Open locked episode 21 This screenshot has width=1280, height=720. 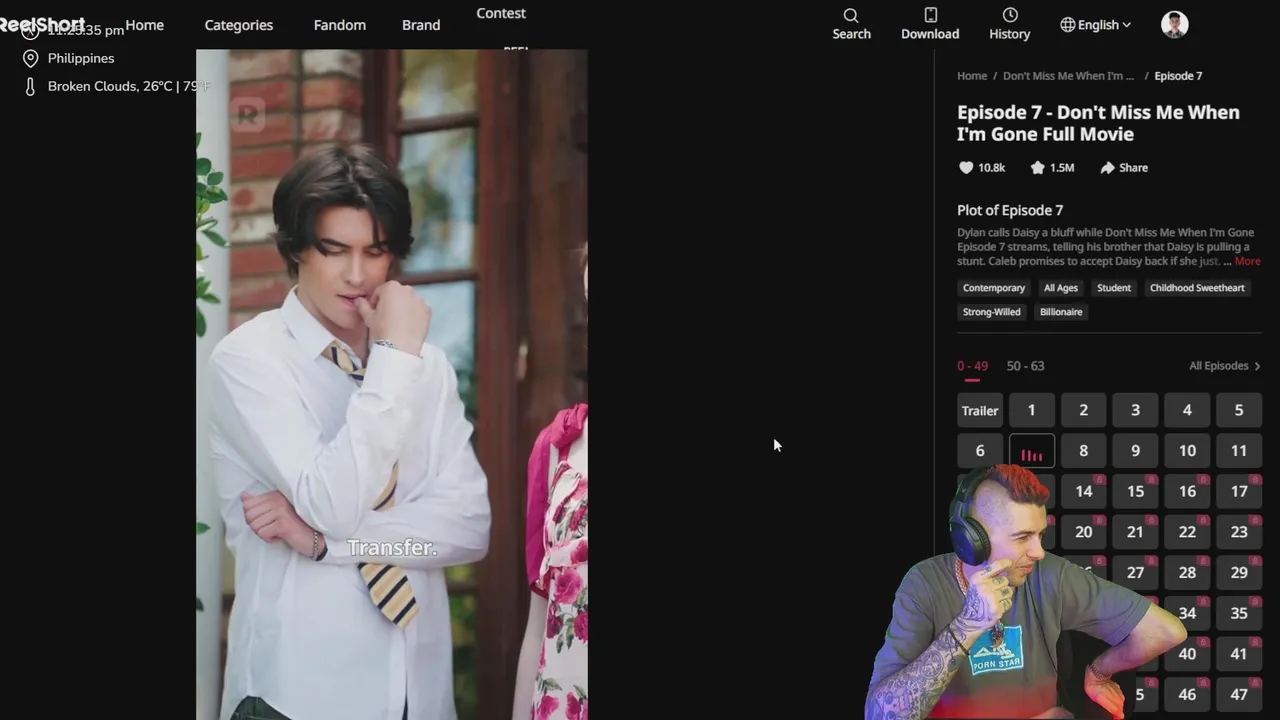point(1135,532)
